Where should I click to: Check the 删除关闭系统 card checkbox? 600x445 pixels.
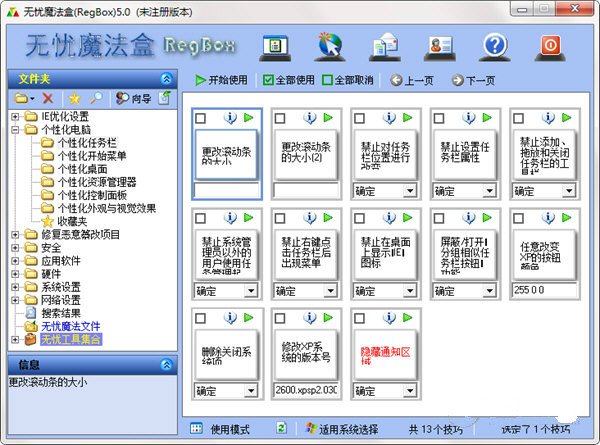pos(201,318)
